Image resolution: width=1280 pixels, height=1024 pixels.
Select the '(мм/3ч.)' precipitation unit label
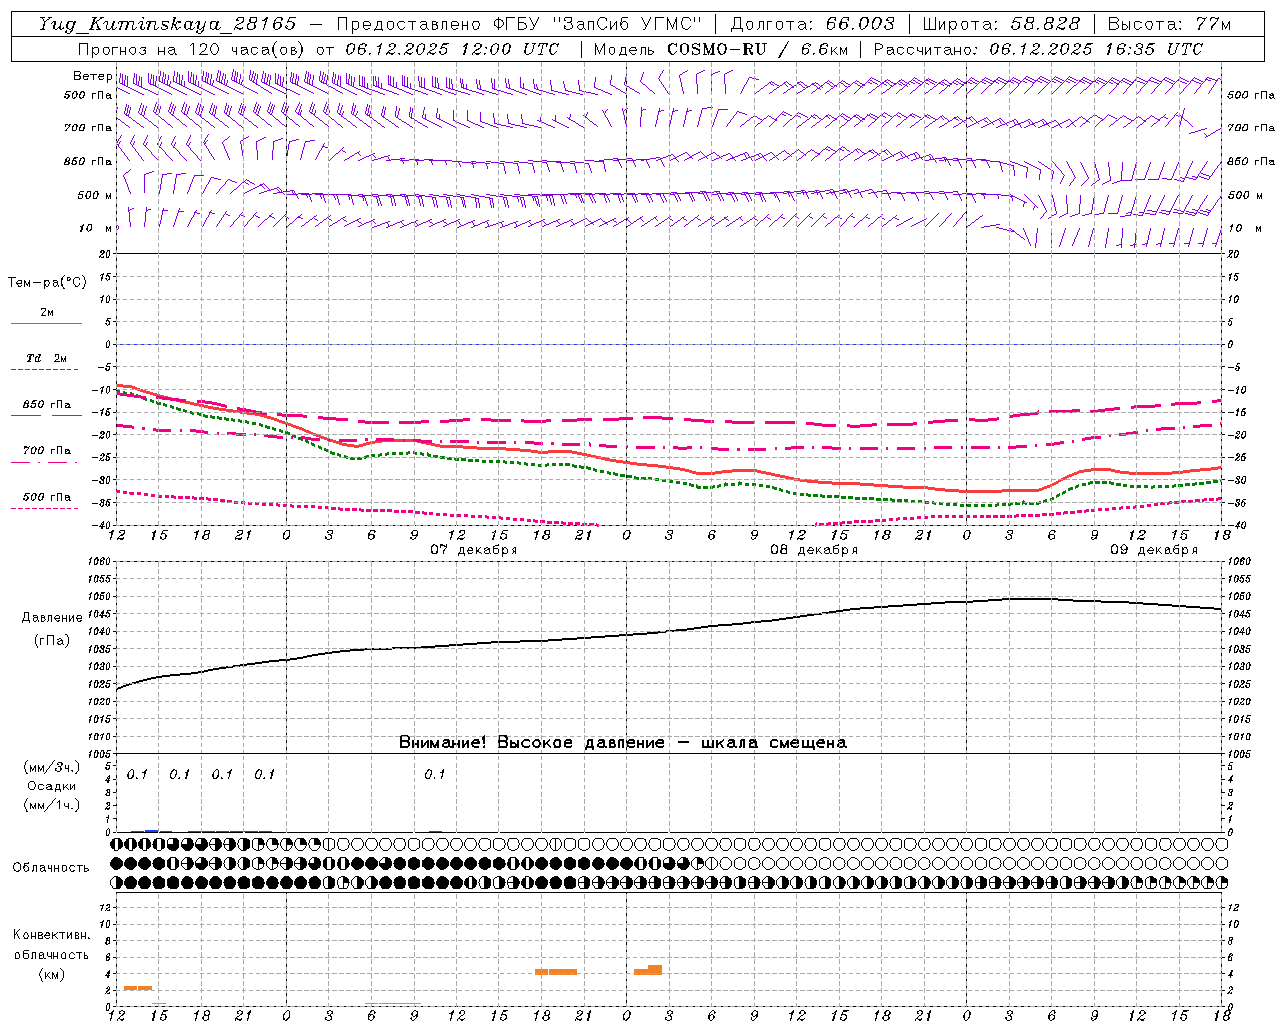[x=52, y=768]
